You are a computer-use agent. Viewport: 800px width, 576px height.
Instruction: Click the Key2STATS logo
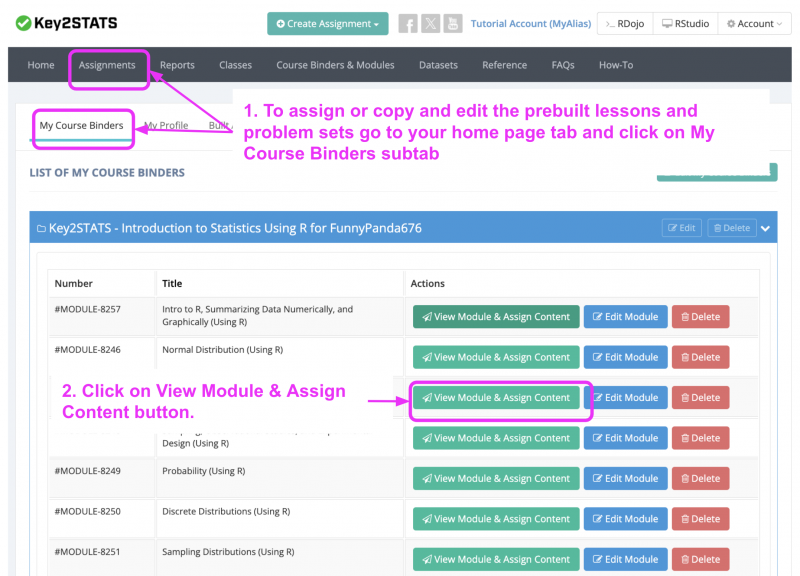tap(66, 23)
